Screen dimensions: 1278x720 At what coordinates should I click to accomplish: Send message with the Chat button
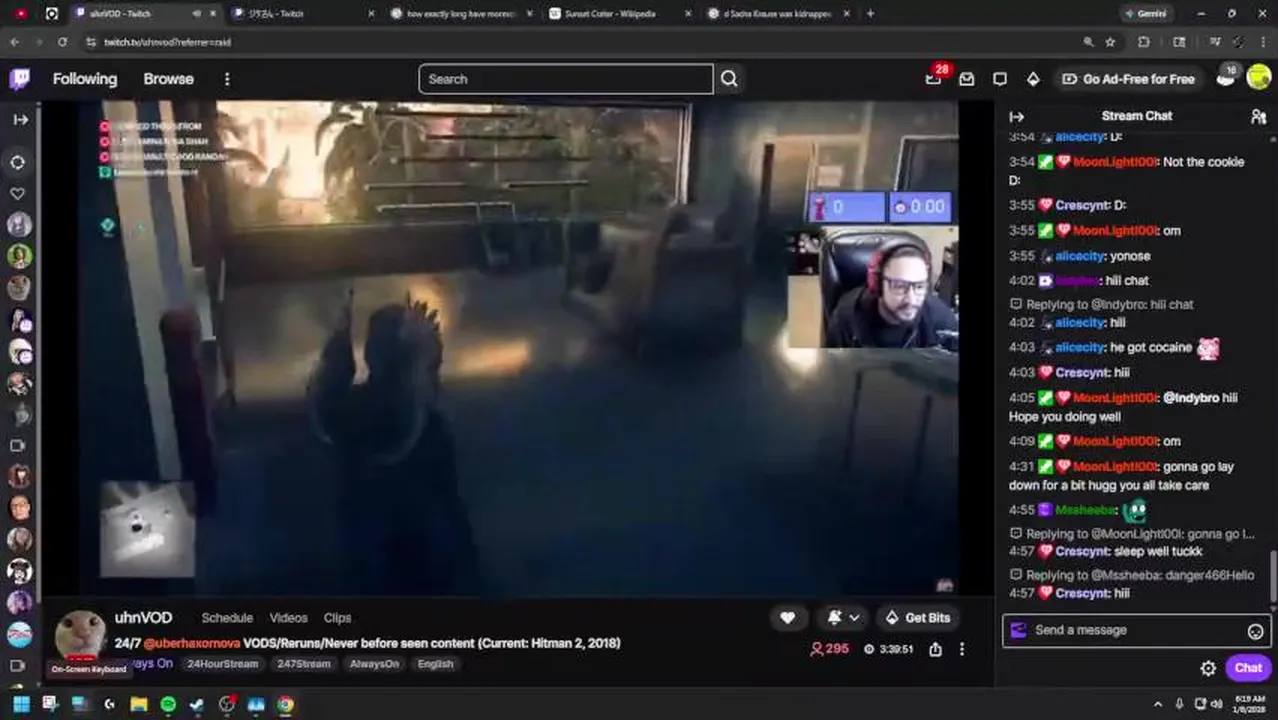1248,668
